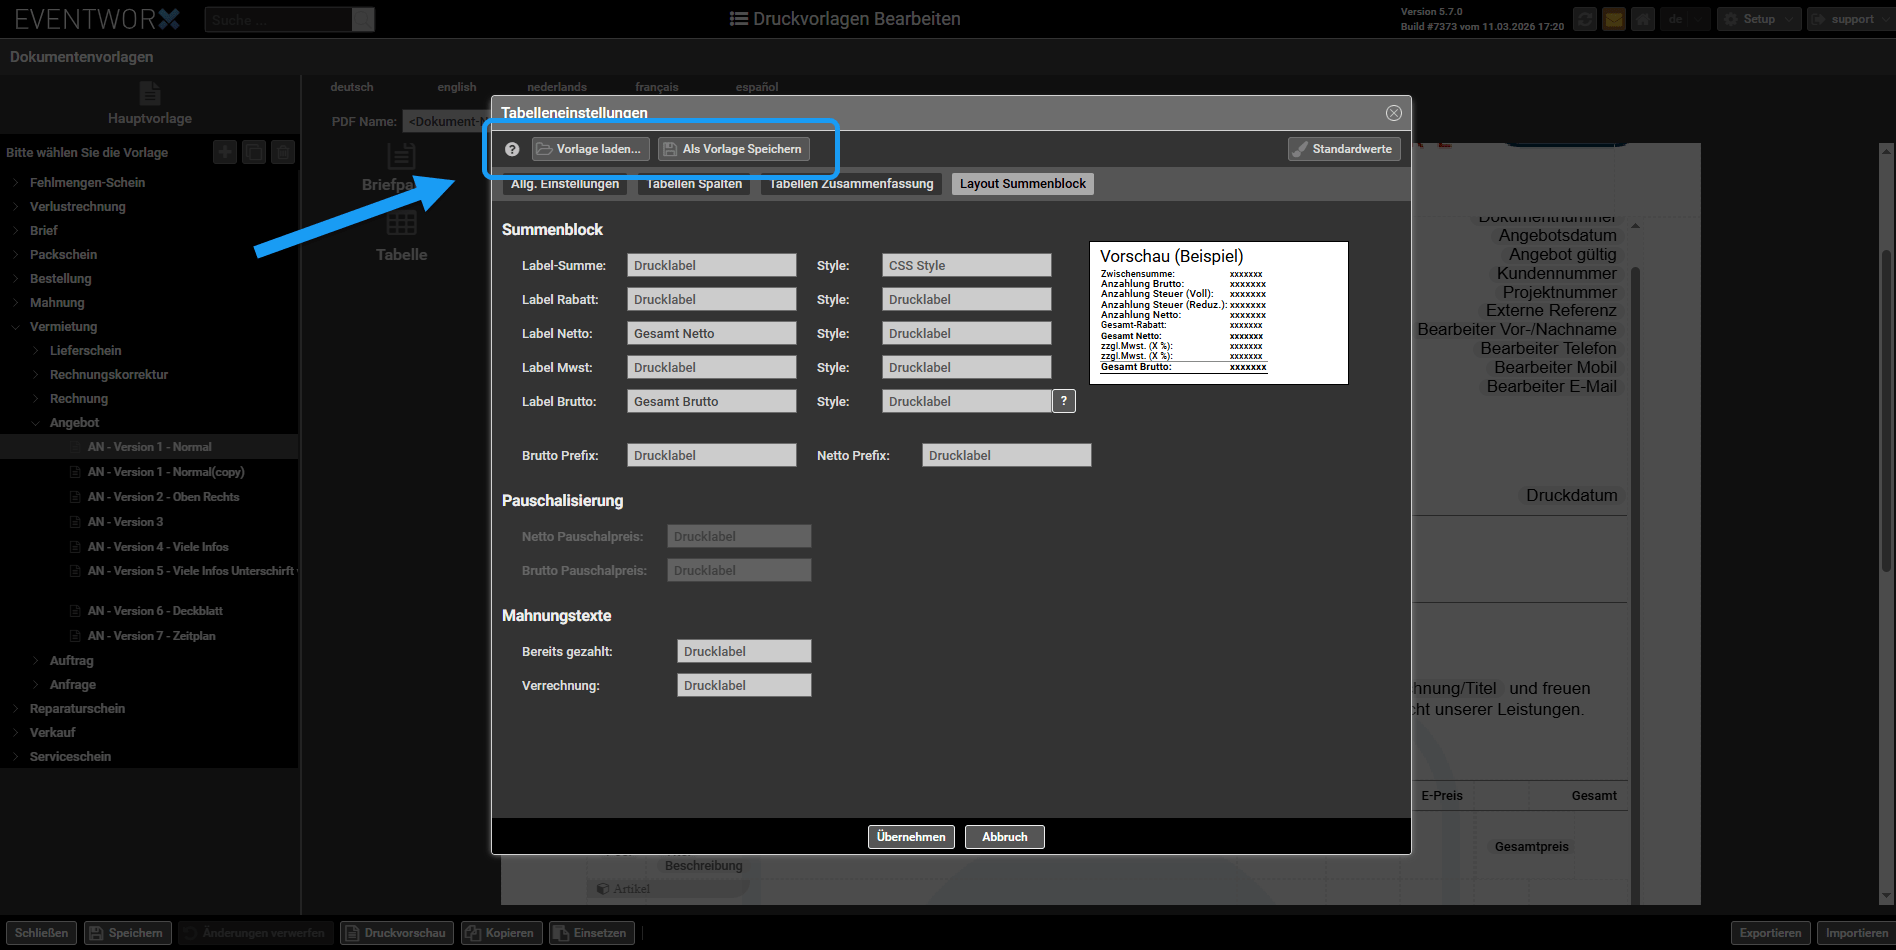Click the question mark next to Brutto style

[x=1064, y=401]
